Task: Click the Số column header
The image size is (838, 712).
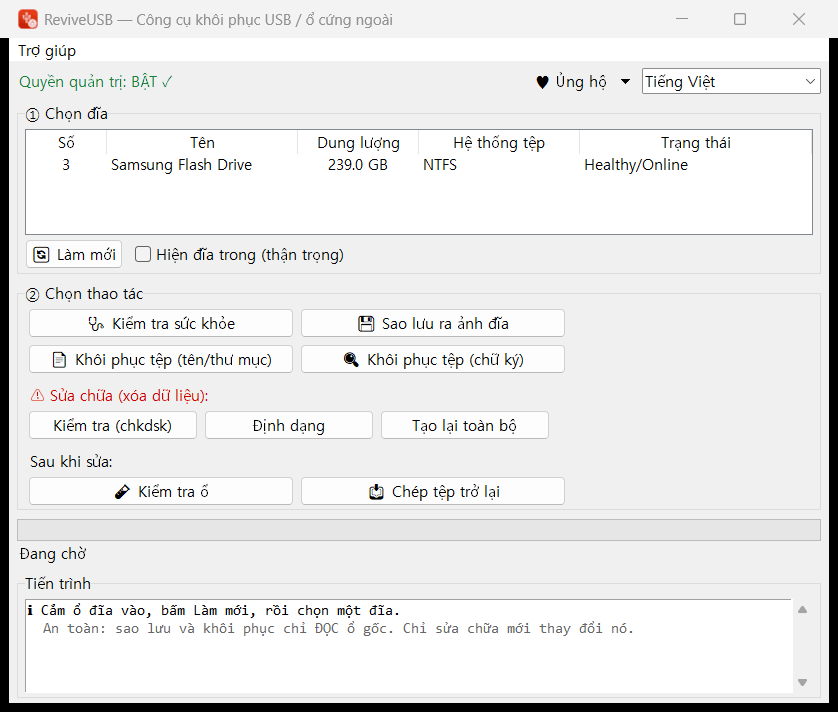Action: pyautogui.click(x=66, y=143)
